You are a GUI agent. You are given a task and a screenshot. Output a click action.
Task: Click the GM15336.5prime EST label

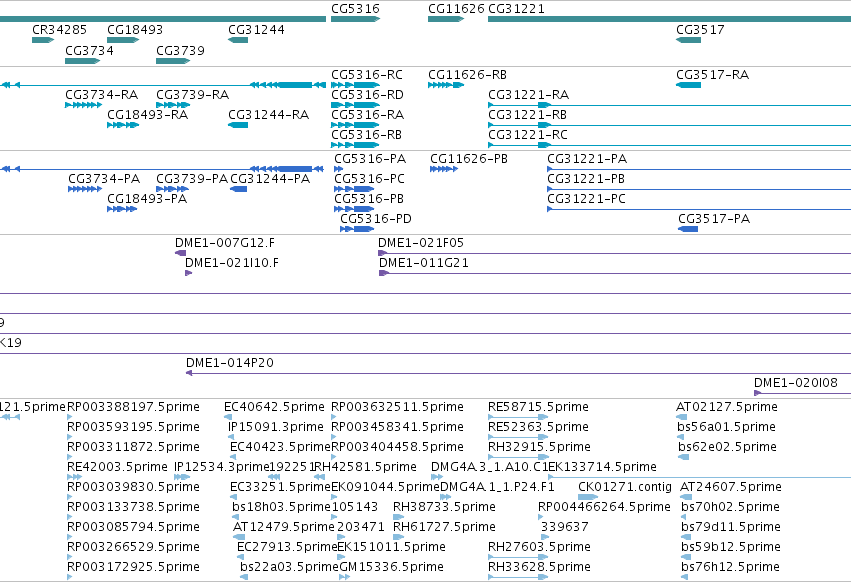[392, 568]
